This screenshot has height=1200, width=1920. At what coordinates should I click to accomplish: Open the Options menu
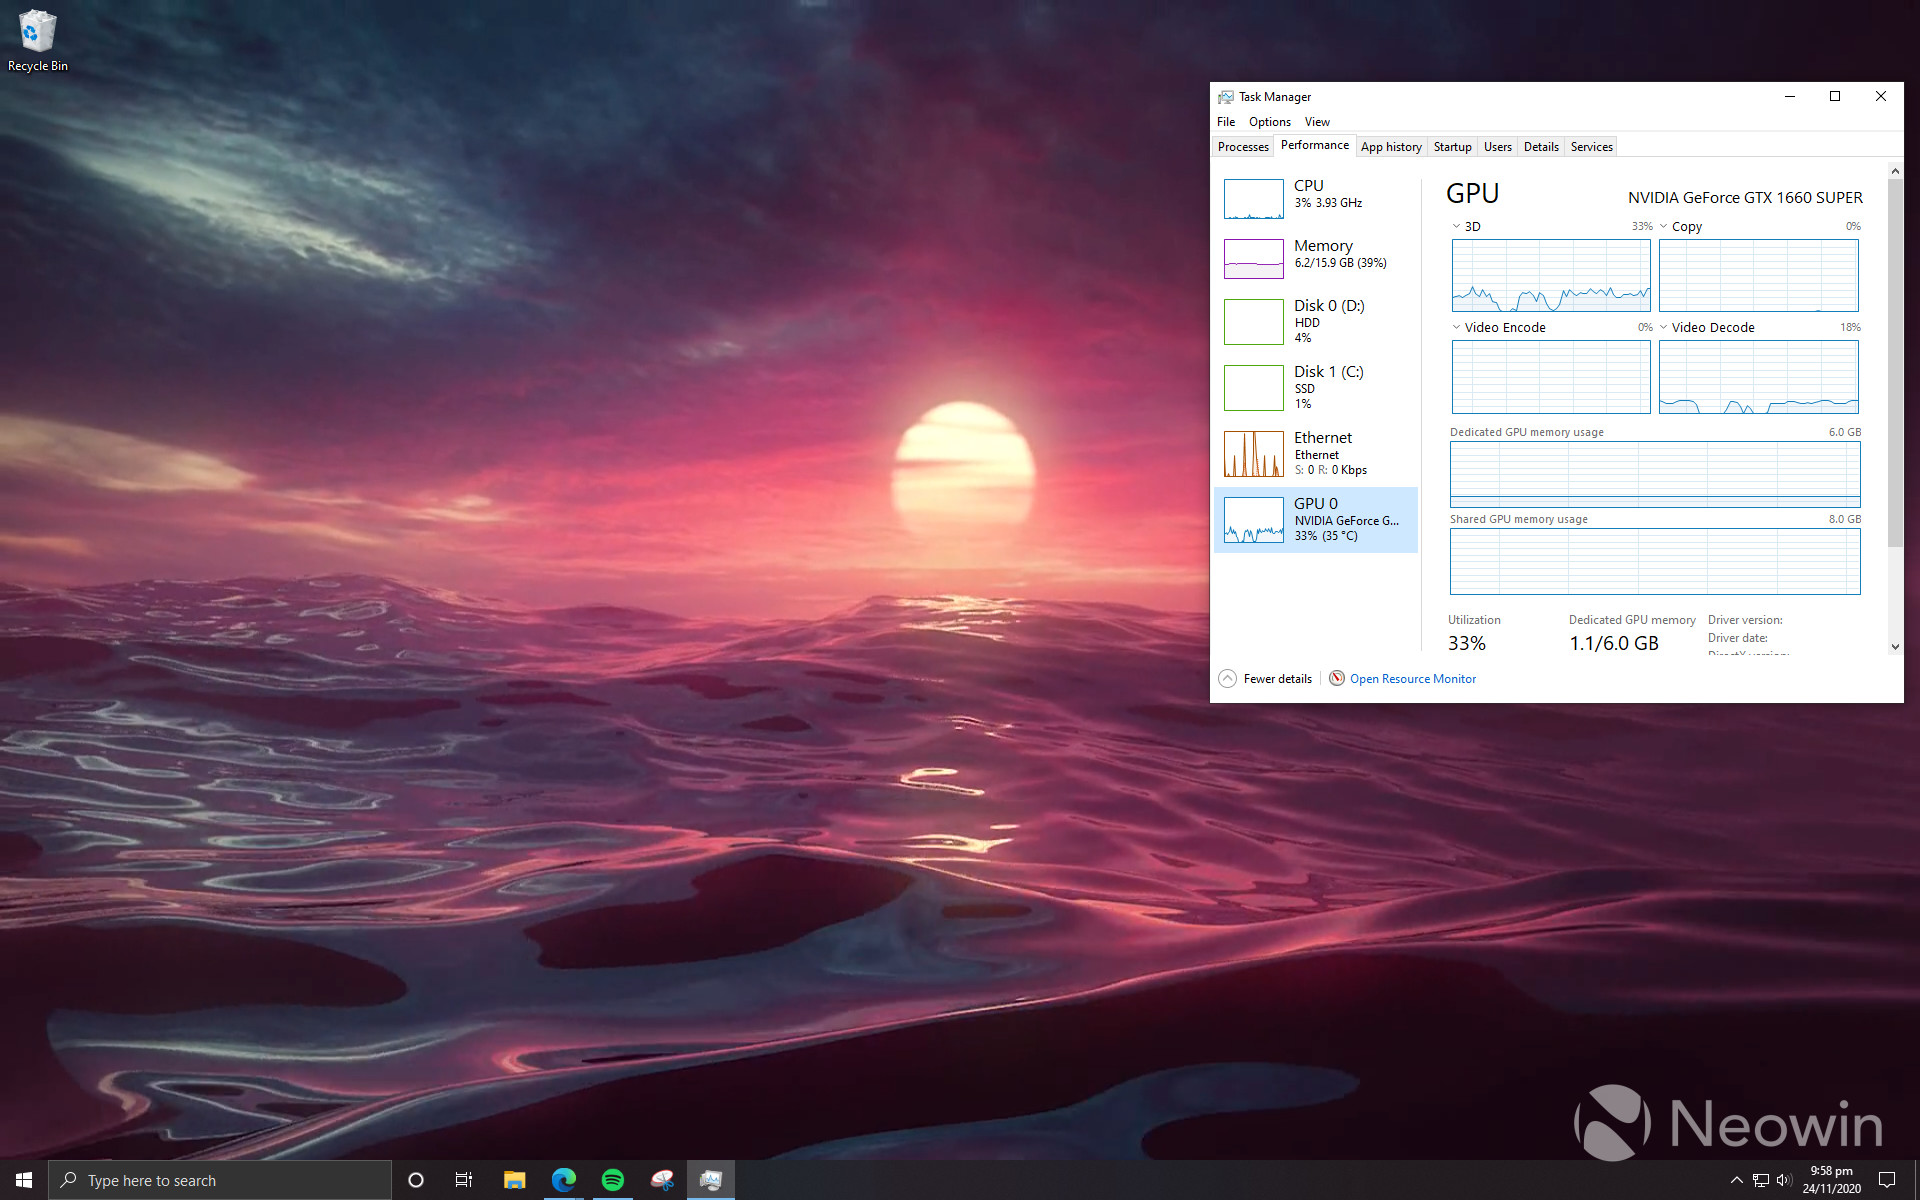(1268, 121)
